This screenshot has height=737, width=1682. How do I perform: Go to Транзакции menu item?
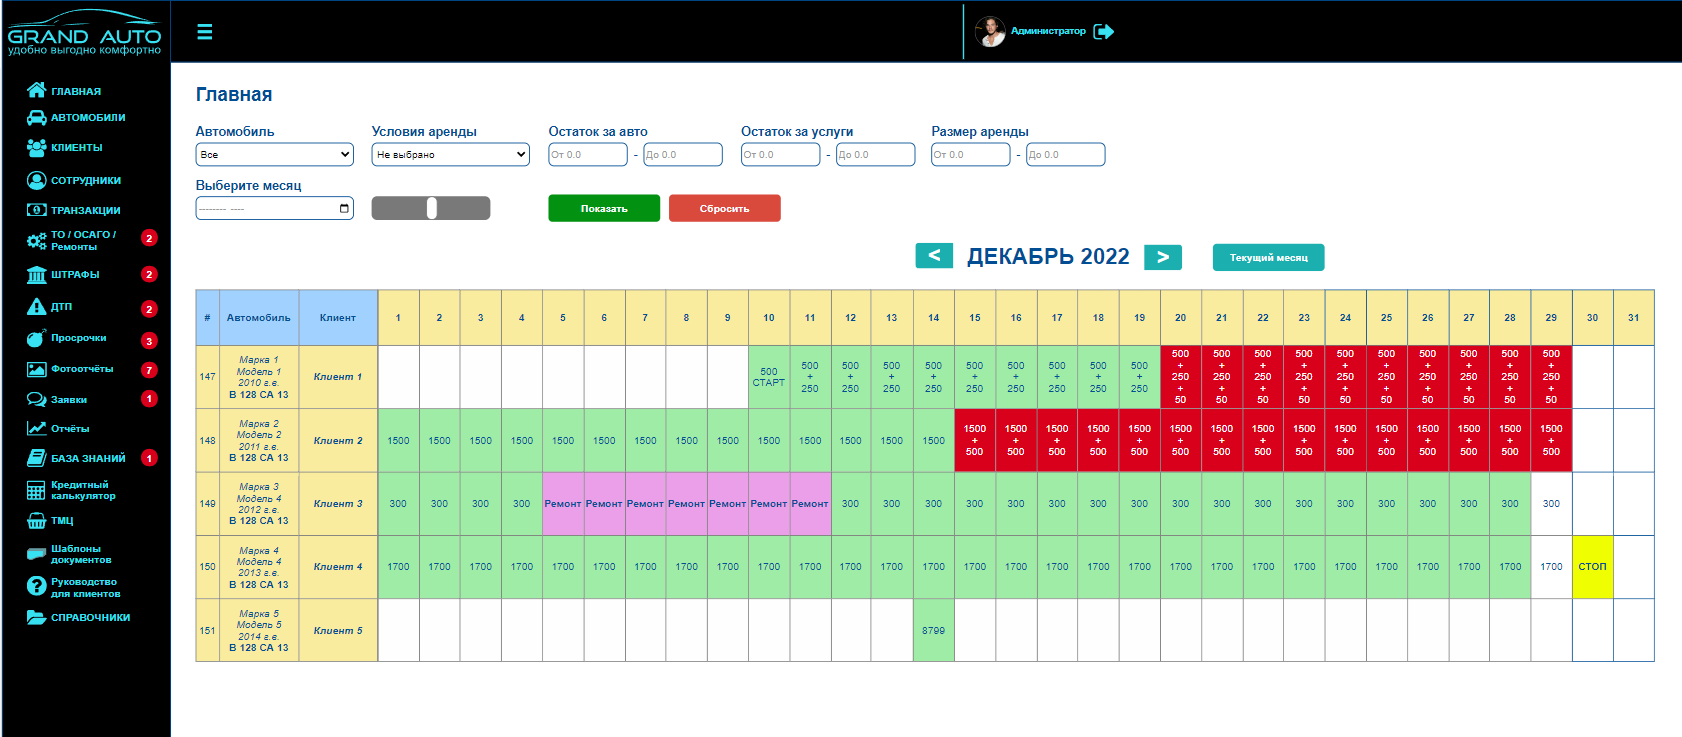click(x=85, y=210)
